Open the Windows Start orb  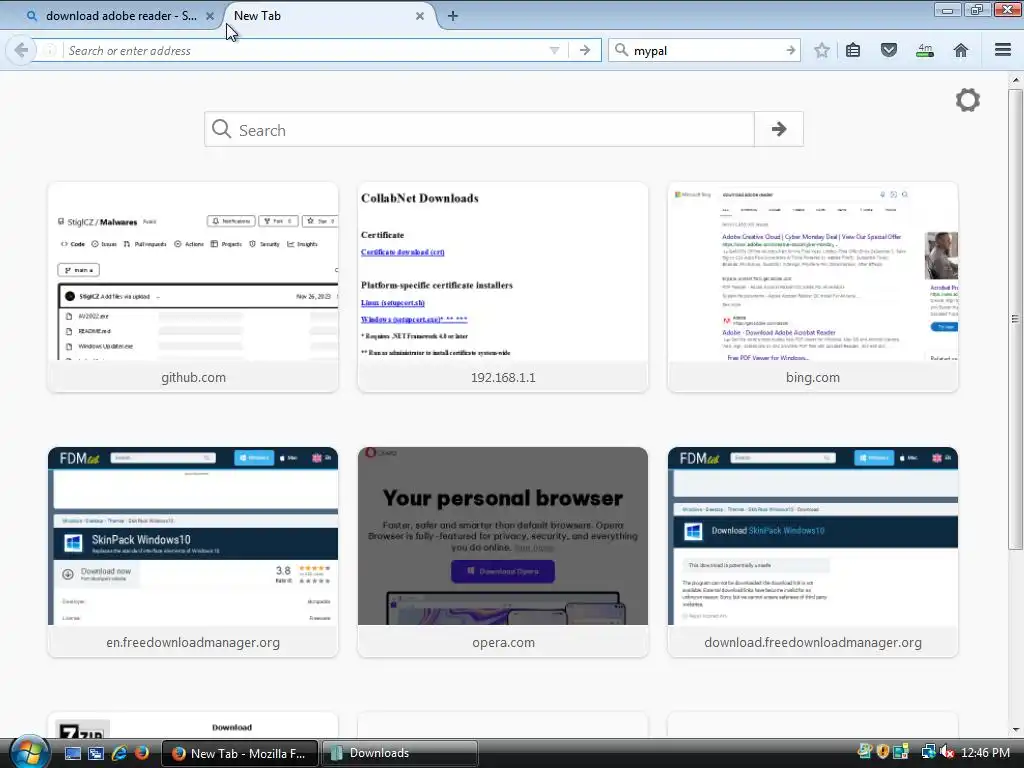[x=28, y=752]
